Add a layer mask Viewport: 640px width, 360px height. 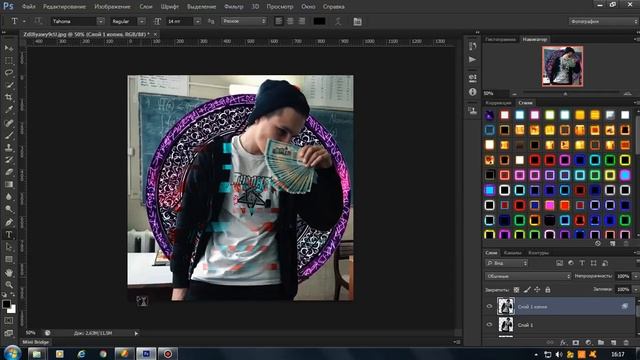click(576, 342)
